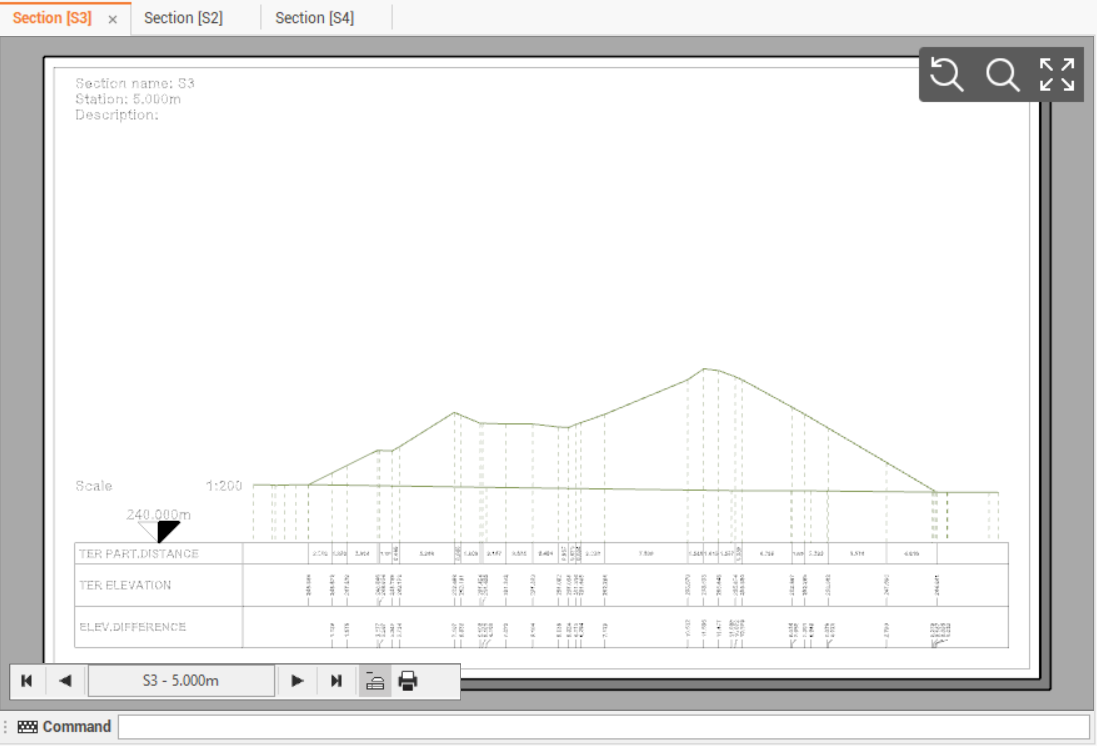Image resolution: width=1097 pixels, height=746 pixels.
Task: Open the S3 - 5.000m section selector
Action: (x=181, y=681)
